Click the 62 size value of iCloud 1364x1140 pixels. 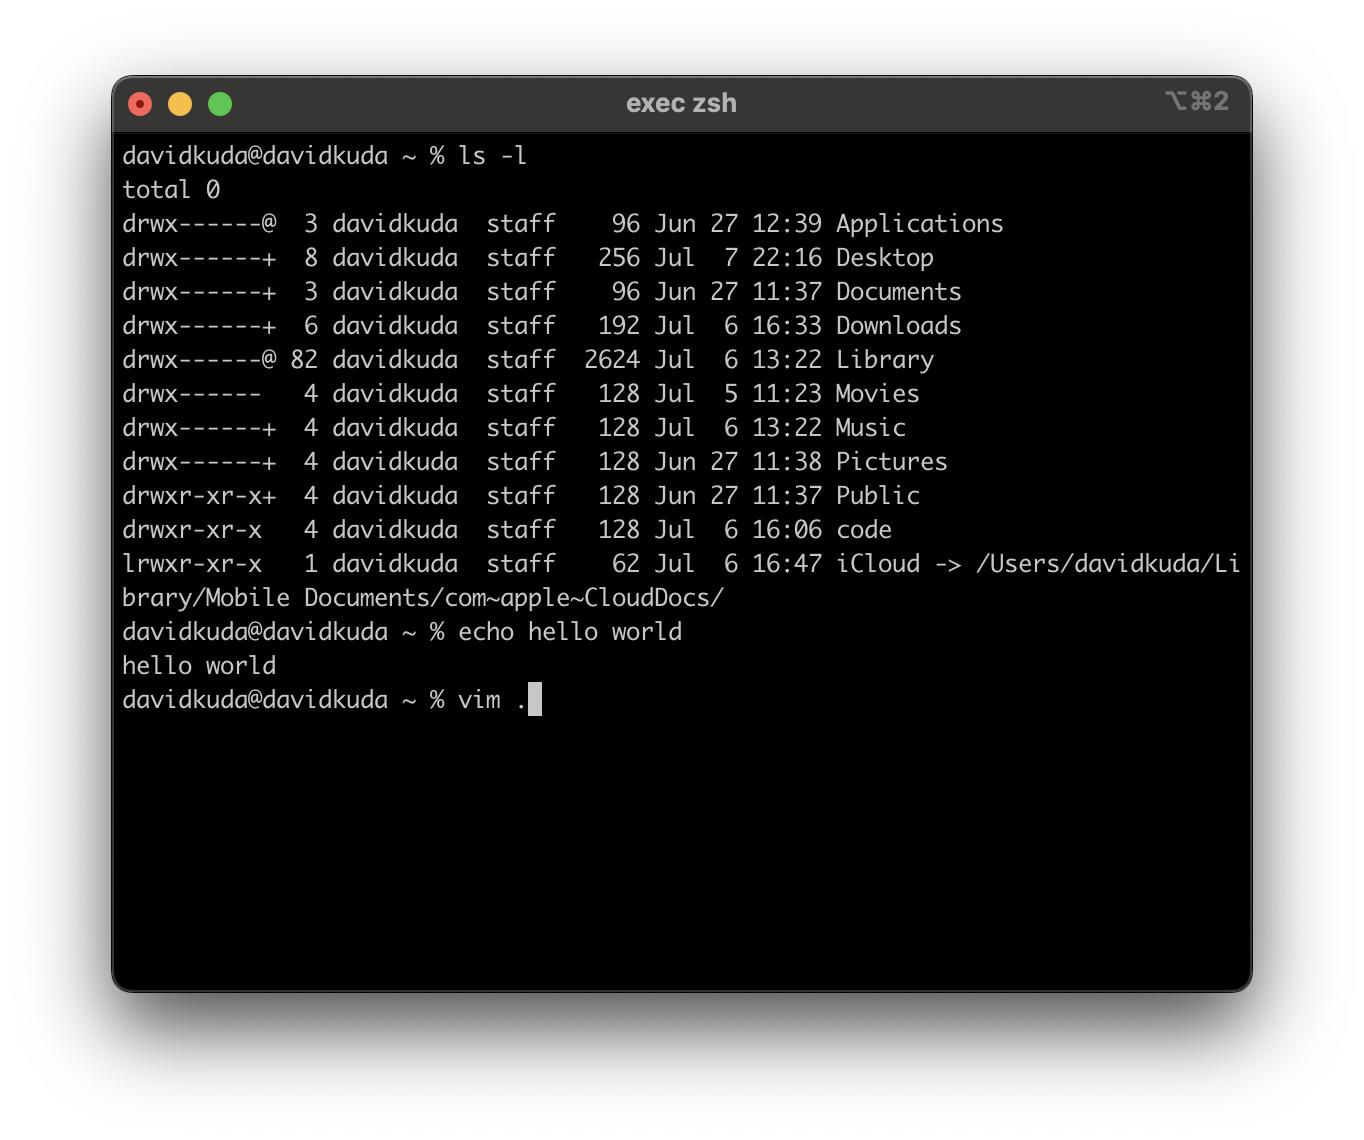click(x=626, y=564)
